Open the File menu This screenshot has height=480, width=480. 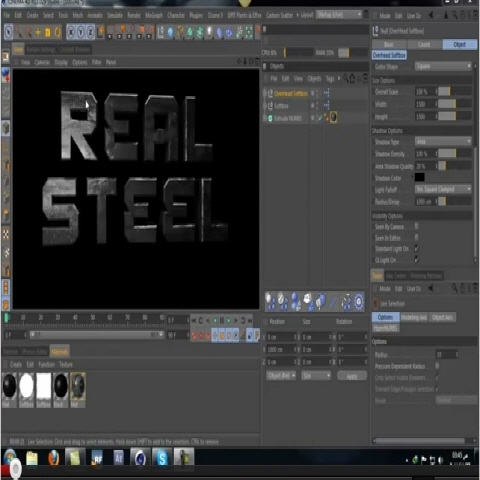pos(7,15)
